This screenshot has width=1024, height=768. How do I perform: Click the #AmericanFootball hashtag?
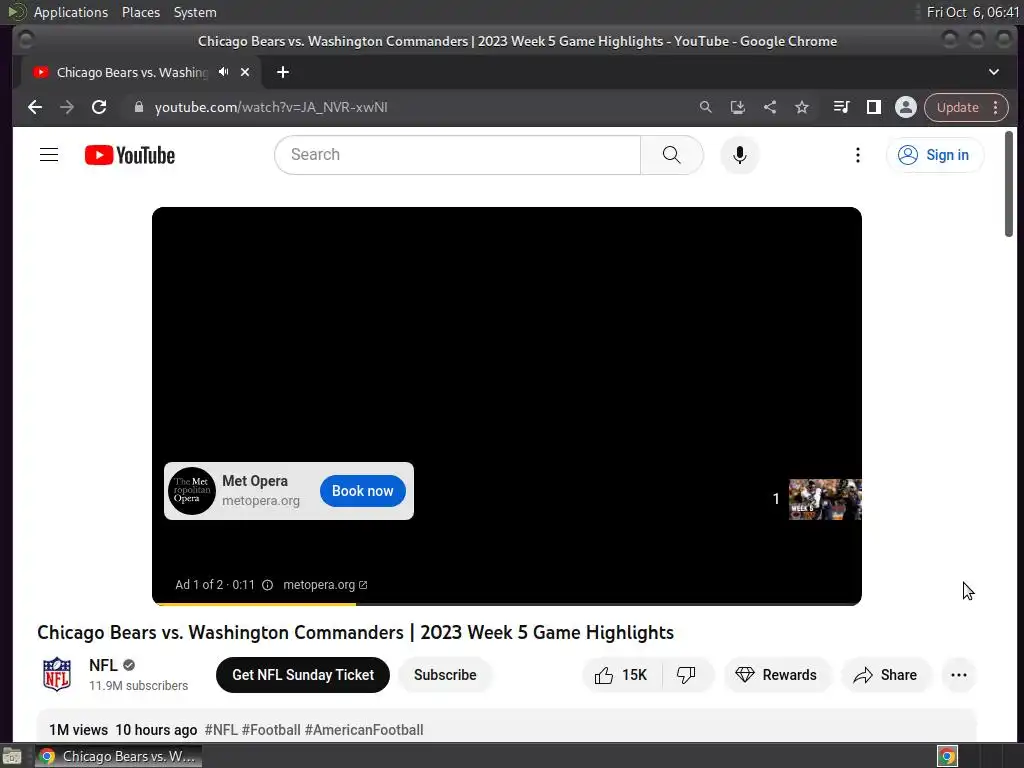coord(364,729)
